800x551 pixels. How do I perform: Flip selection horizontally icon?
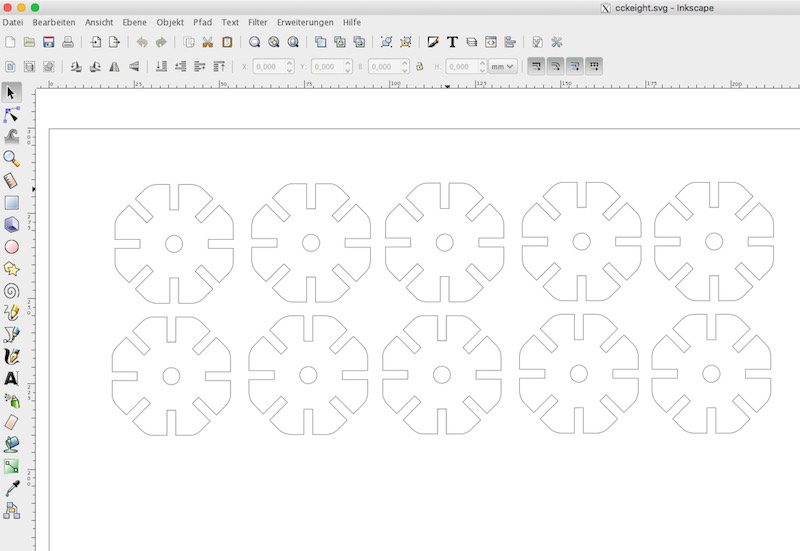pyautogui.click(x=114, y=66)
